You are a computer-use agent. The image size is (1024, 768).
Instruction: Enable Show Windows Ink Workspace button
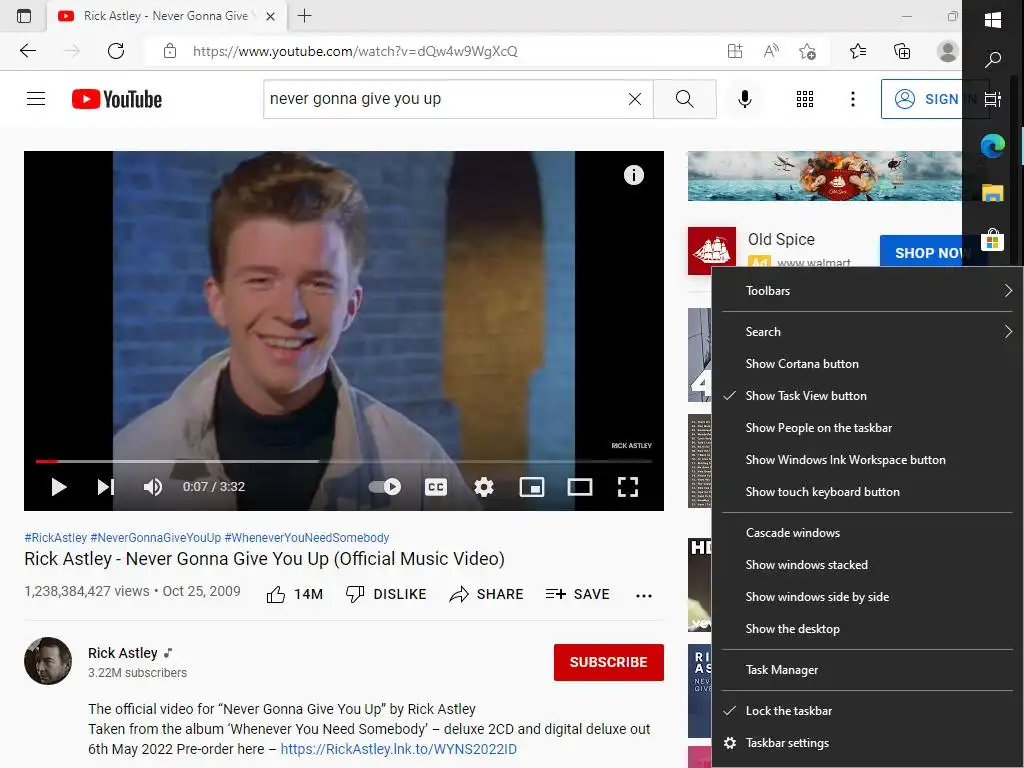coord(868,460)
